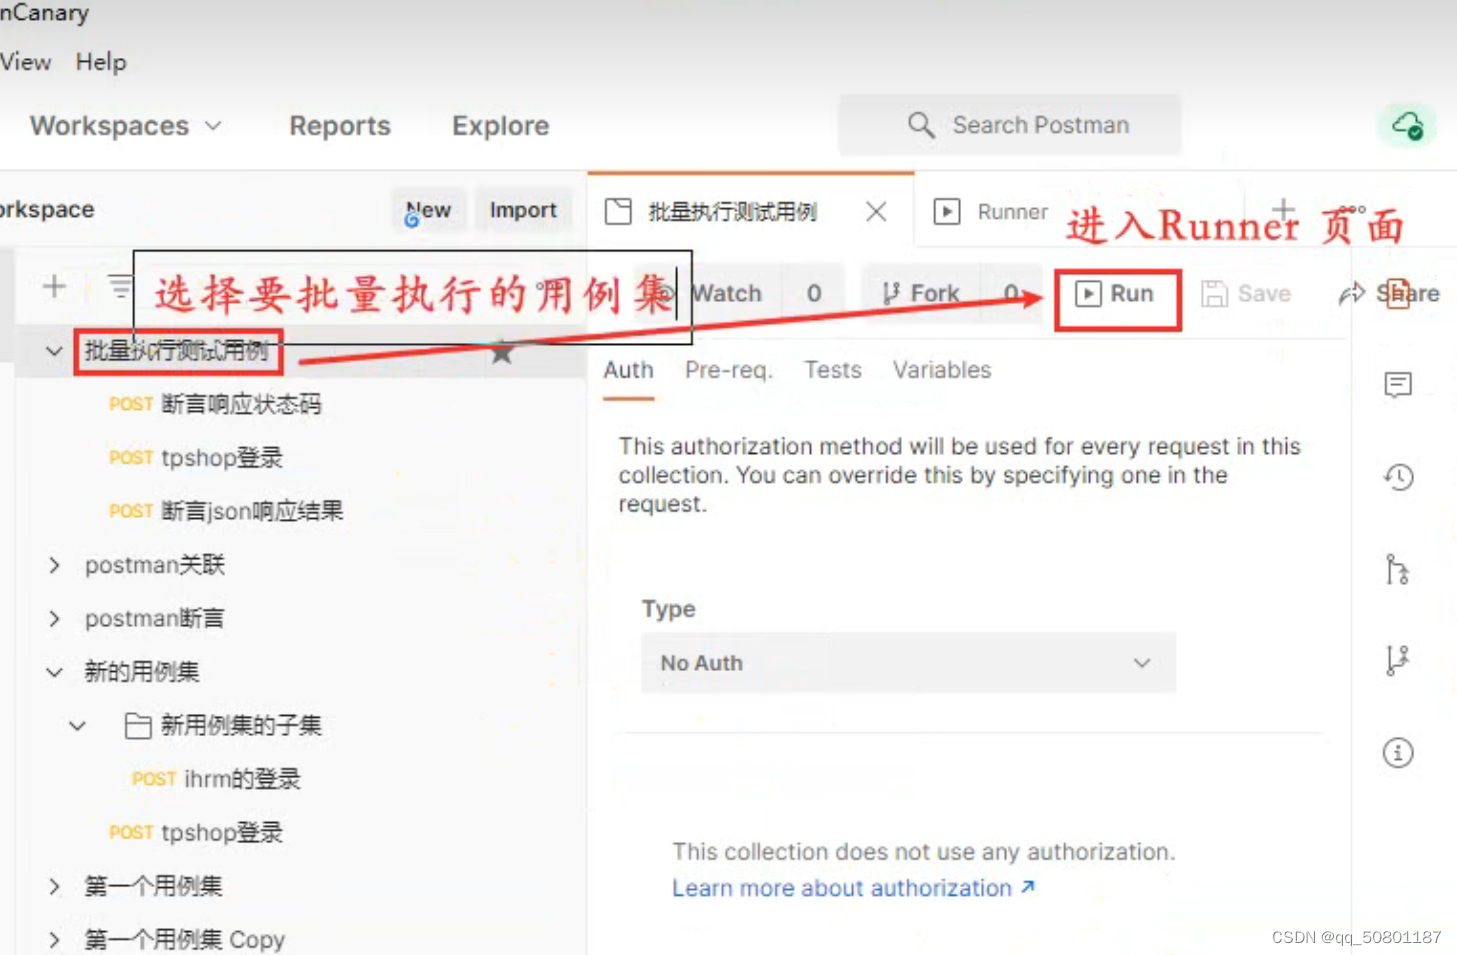
Task: Switch to the Variables tab
Action: (x=942, y=370)
